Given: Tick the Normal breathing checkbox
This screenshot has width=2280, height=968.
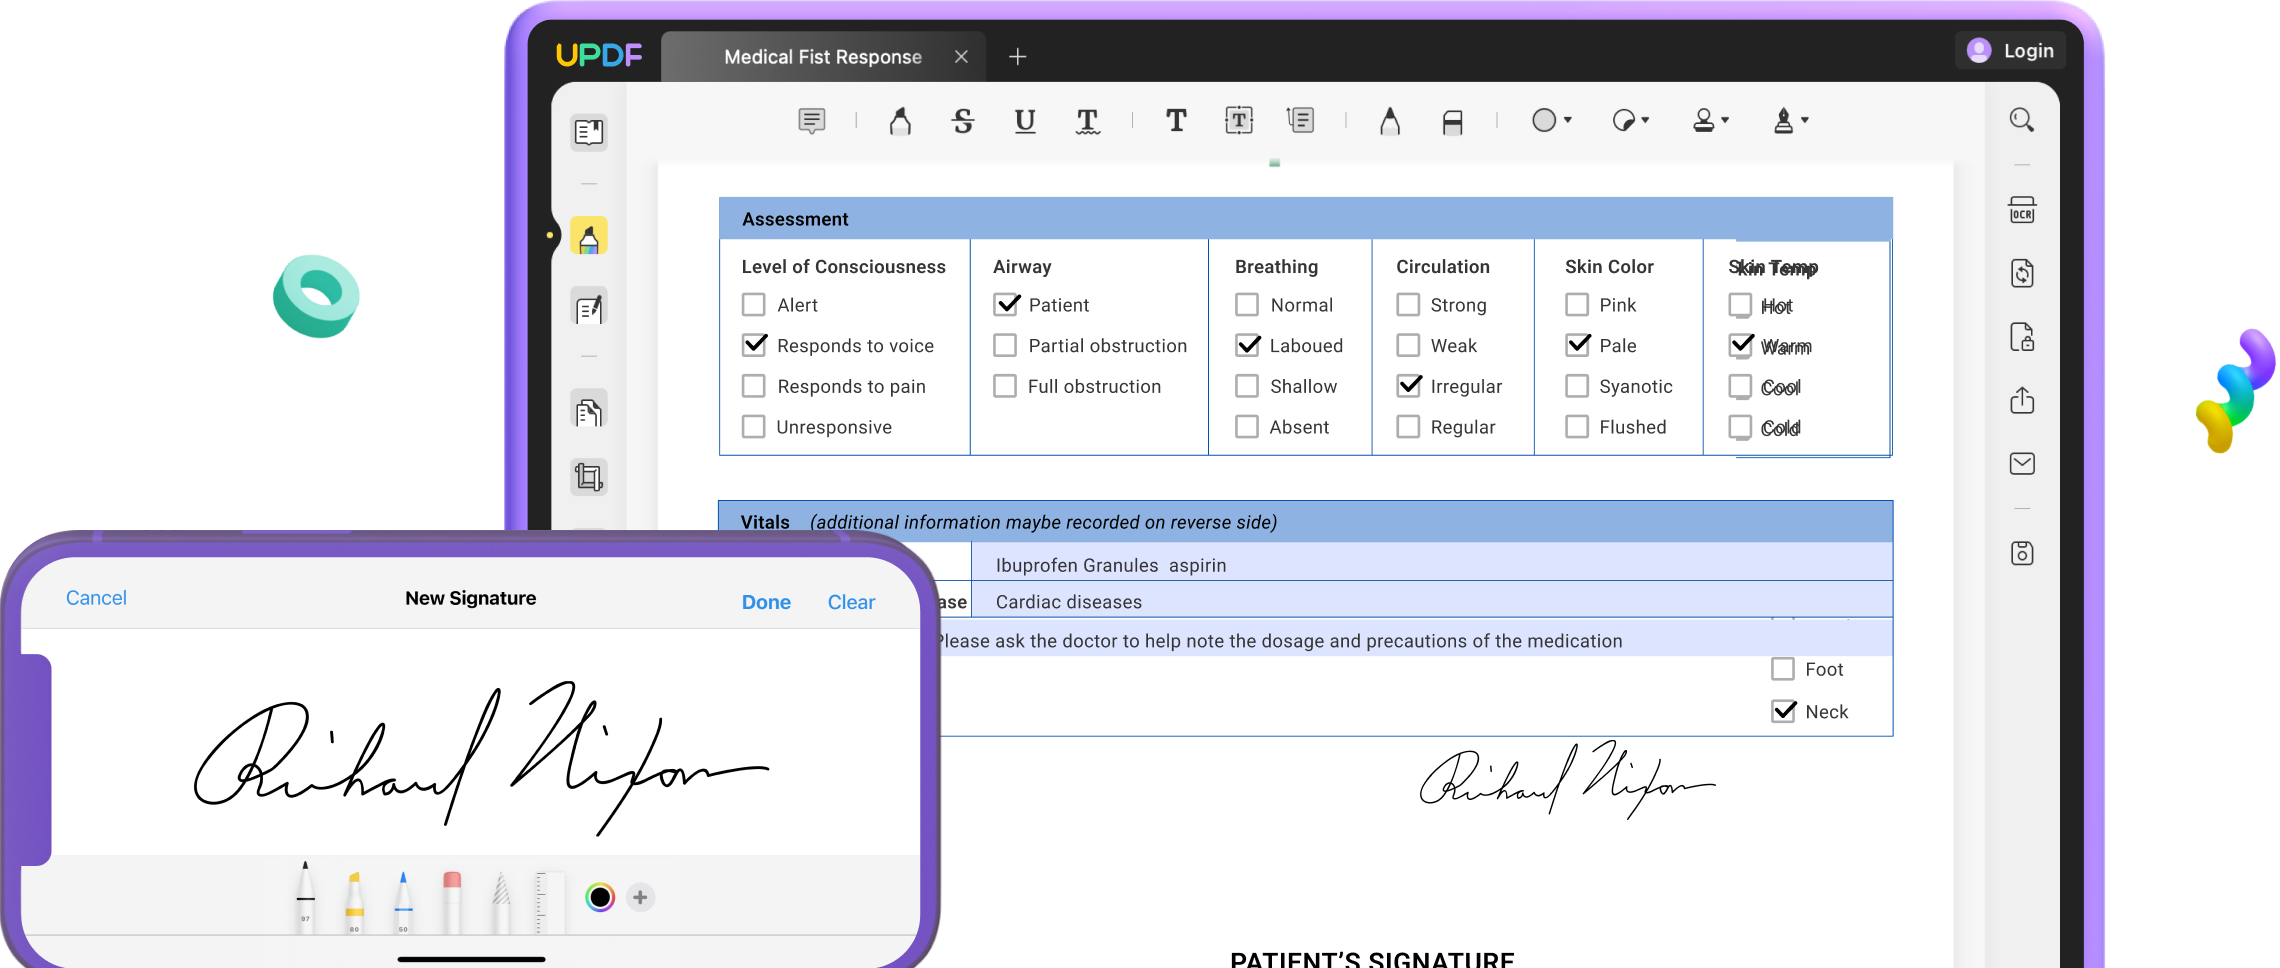Looking at the screenshot, I should (1247, 304).
